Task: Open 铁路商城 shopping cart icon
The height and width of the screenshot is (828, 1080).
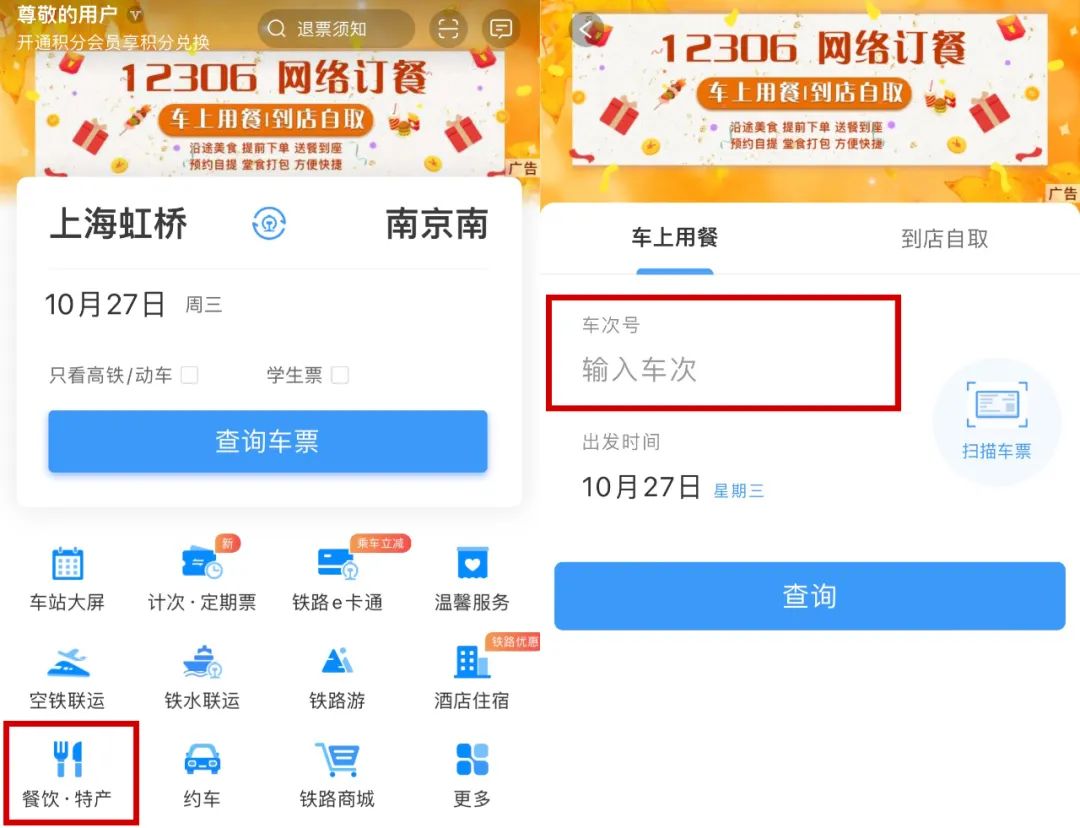Action: pos(338,760)
